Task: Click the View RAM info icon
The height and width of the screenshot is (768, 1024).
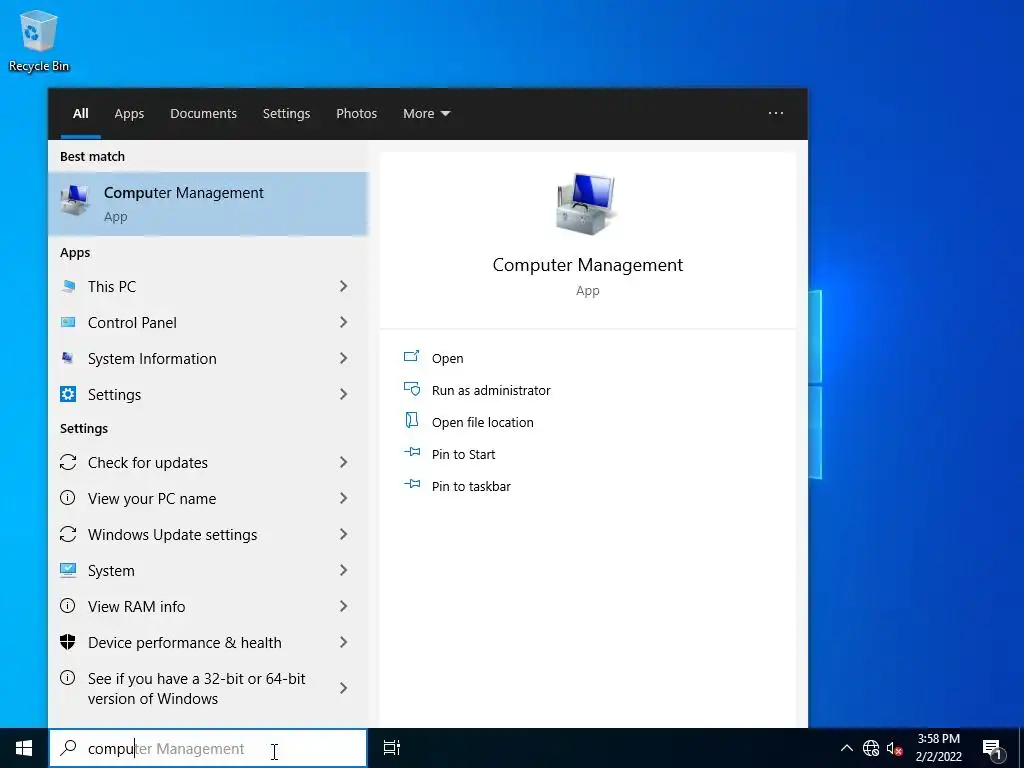Action: pyautogui.click(x=68, y=606)
